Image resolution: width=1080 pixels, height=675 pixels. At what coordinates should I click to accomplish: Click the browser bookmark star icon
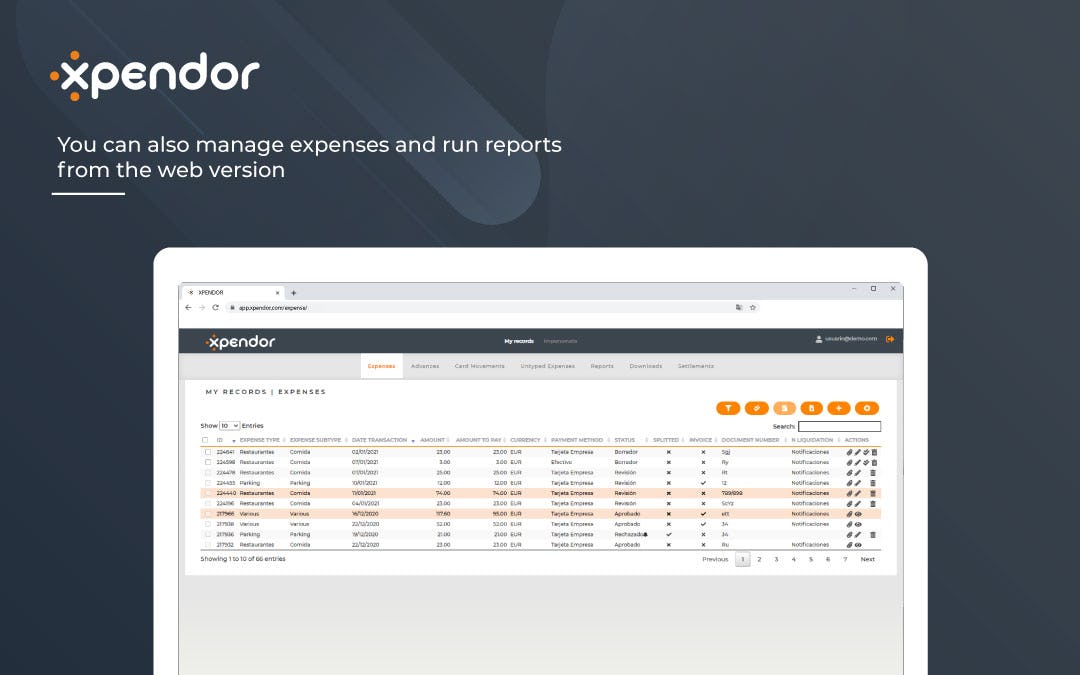tap(753, 308)
